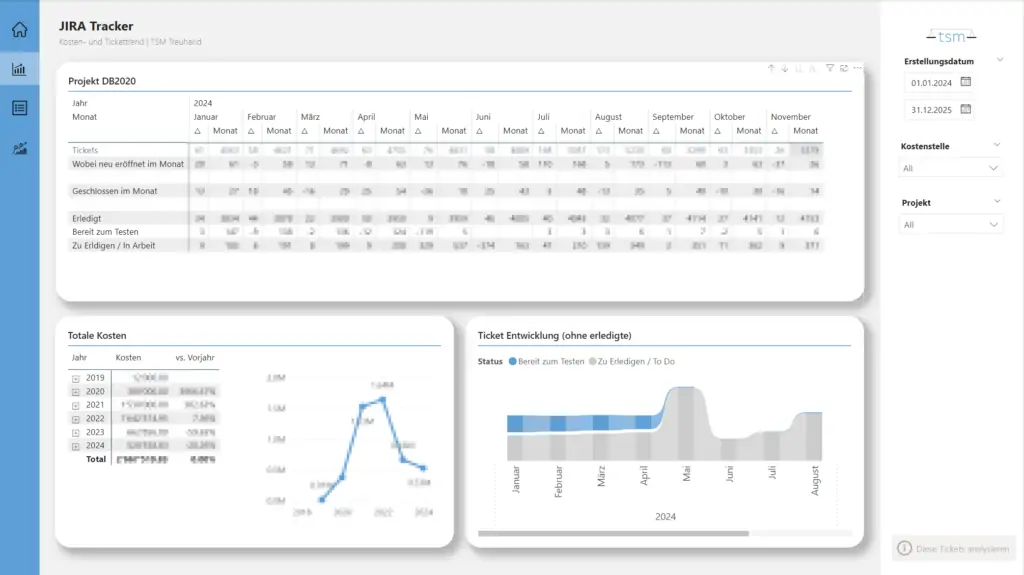The width and height of the screenshot is (1024, 575).
Task: Open more options for the Projekt DB2020 visual
Action: pyautogui.click(x=857, y=68)
